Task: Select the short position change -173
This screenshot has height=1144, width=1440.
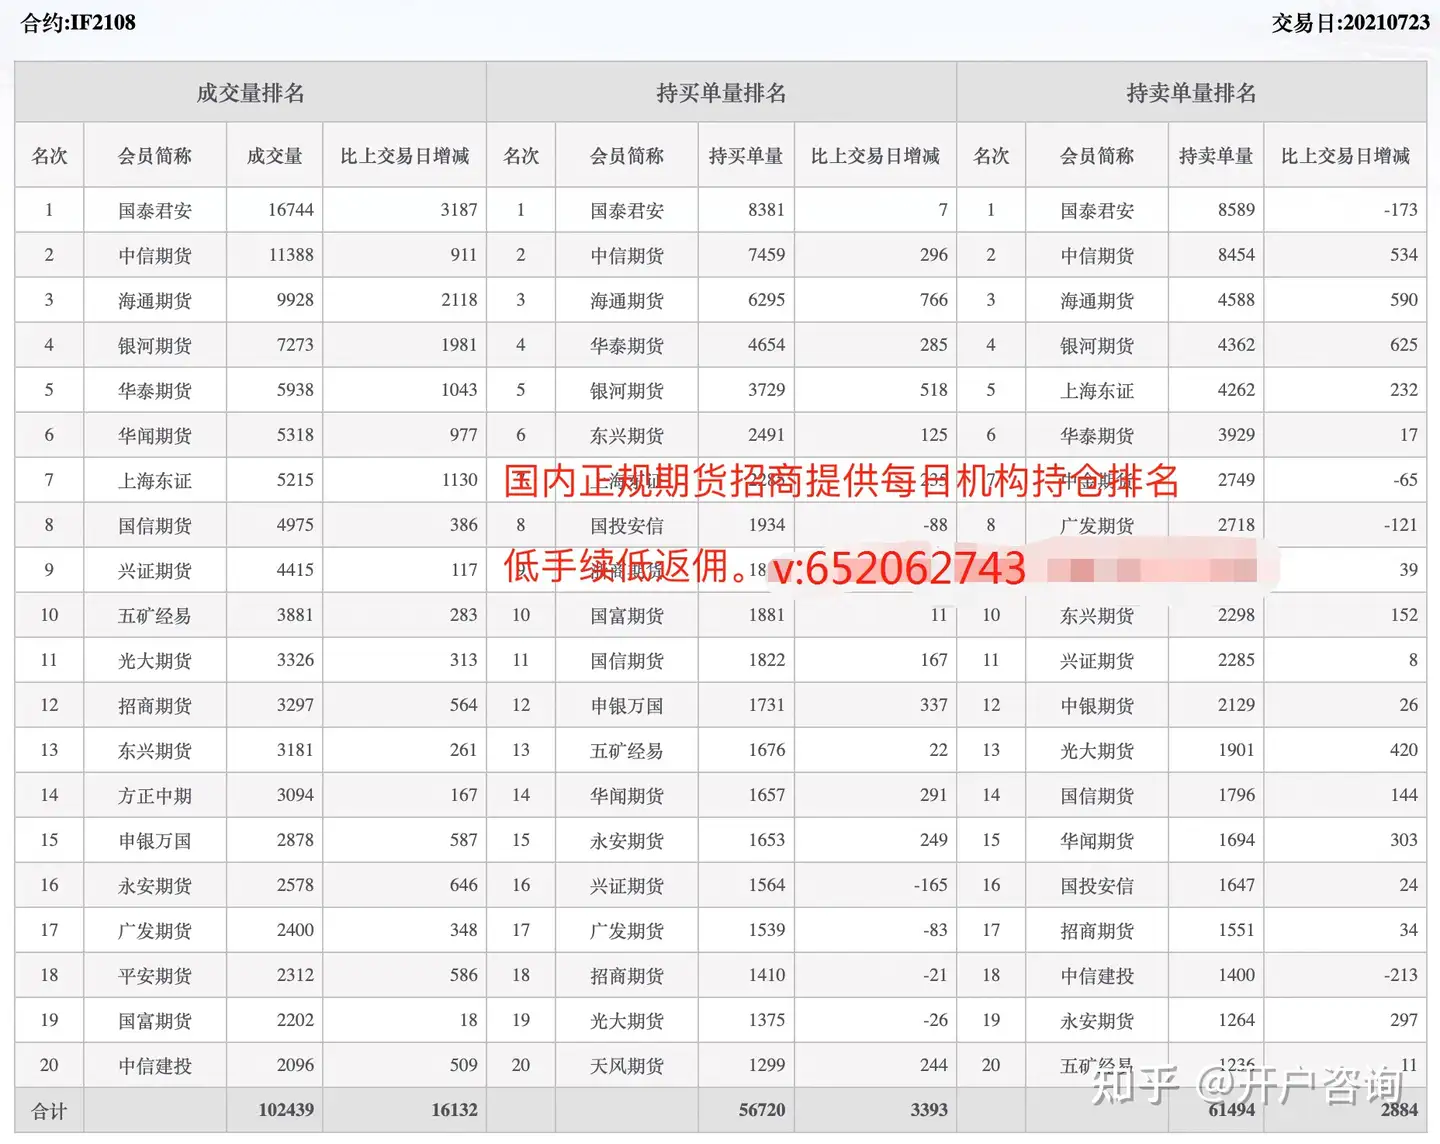Action: 1401,210
